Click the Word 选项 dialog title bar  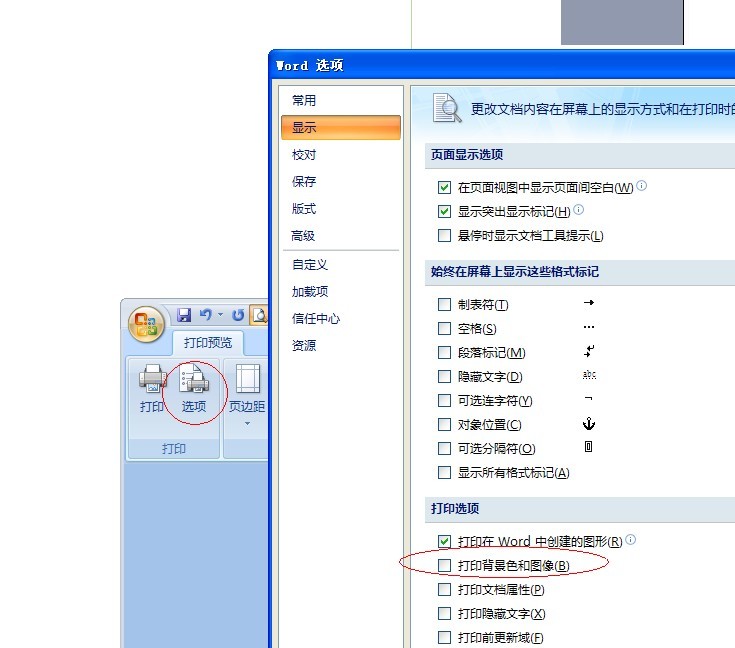pos(502,65)
